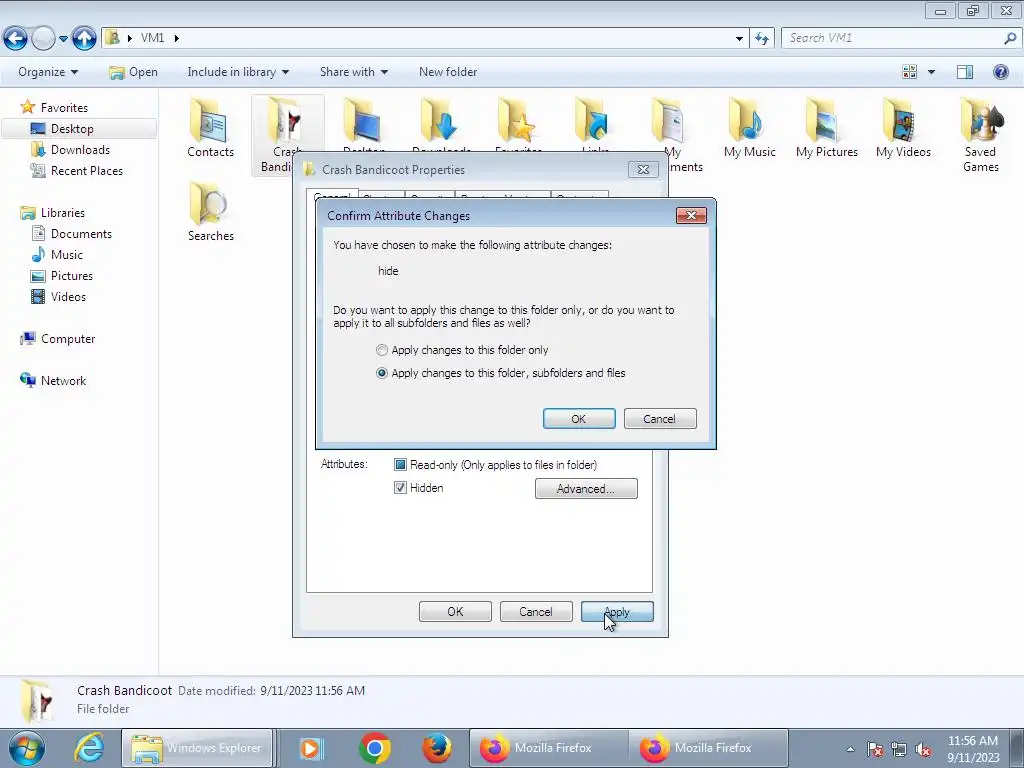The width and height of the screenshot is (1024, 768).
Task: Open the Windows Start orb
Action: coord(27,748)
